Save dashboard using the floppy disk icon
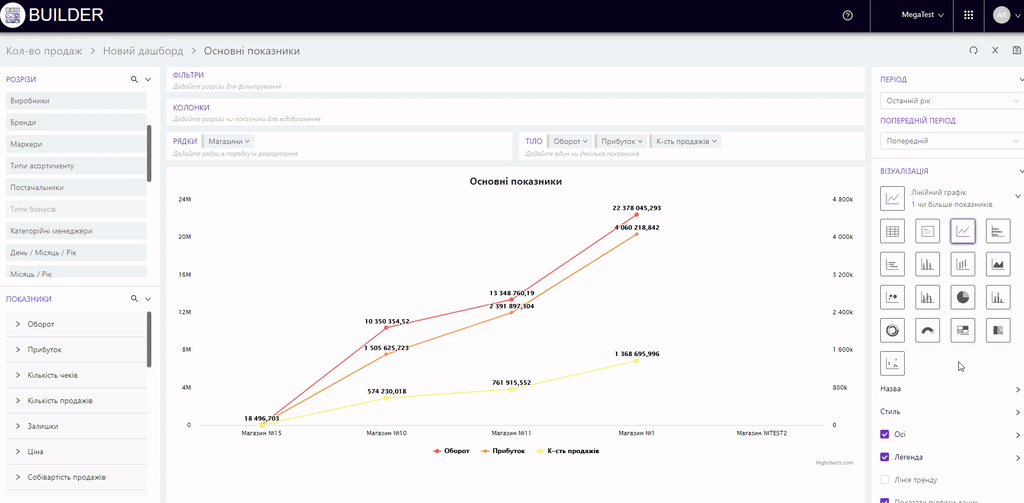 point(1017,51)
